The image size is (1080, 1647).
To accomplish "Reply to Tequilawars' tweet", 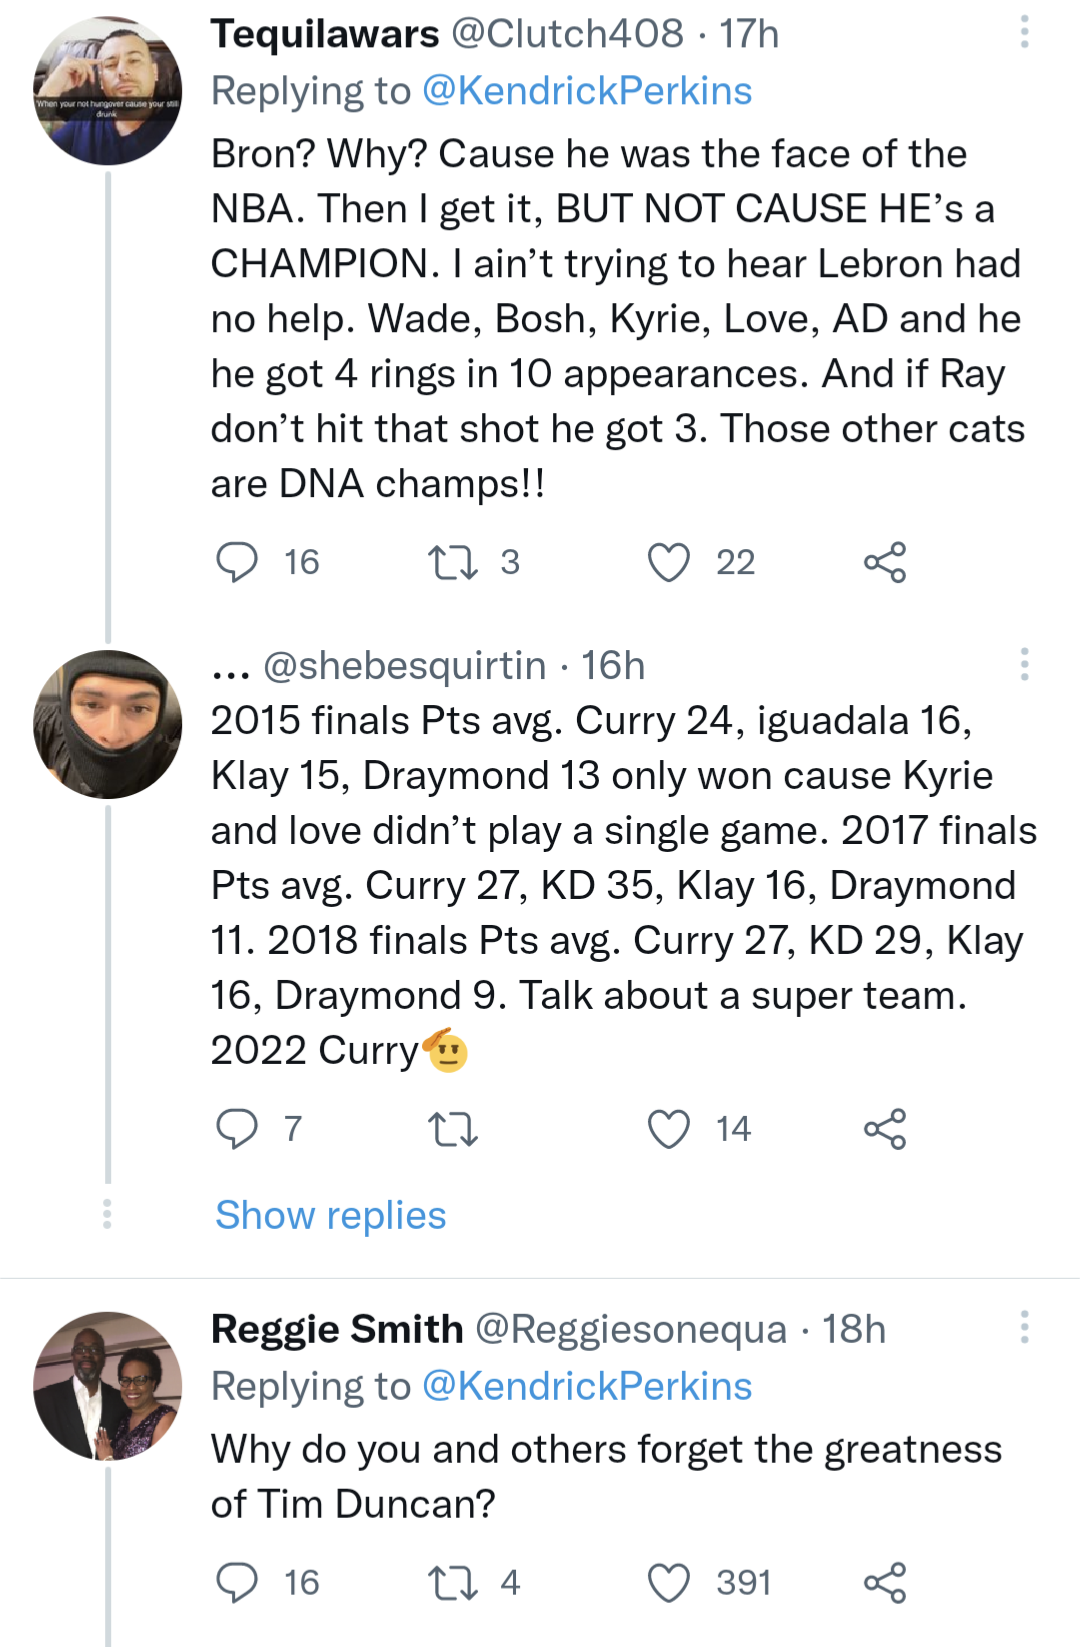I will [x=237, y=562].
